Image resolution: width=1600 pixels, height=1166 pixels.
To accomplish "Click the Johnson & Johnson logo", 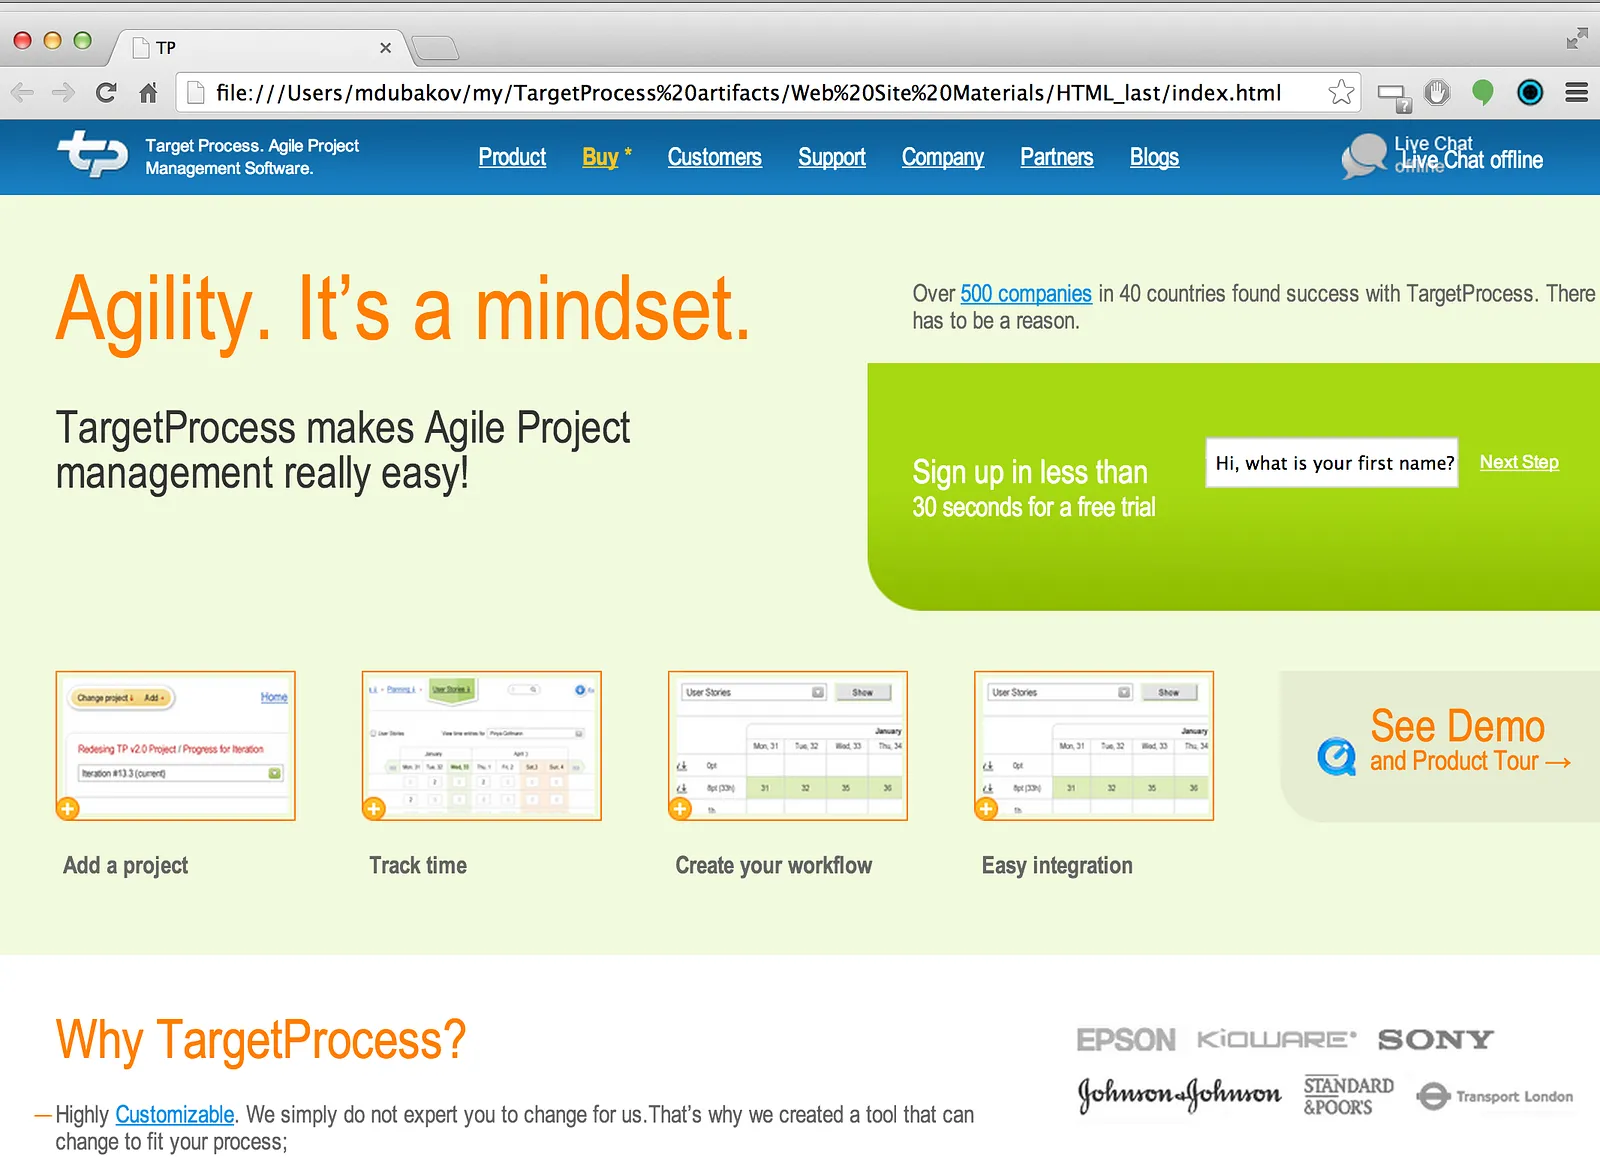I will tap(1179, 1095).
